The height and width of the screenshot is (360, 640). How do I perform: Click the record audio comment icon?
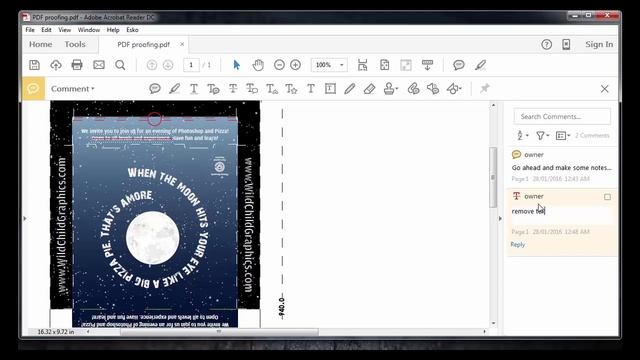pos(433,89)
